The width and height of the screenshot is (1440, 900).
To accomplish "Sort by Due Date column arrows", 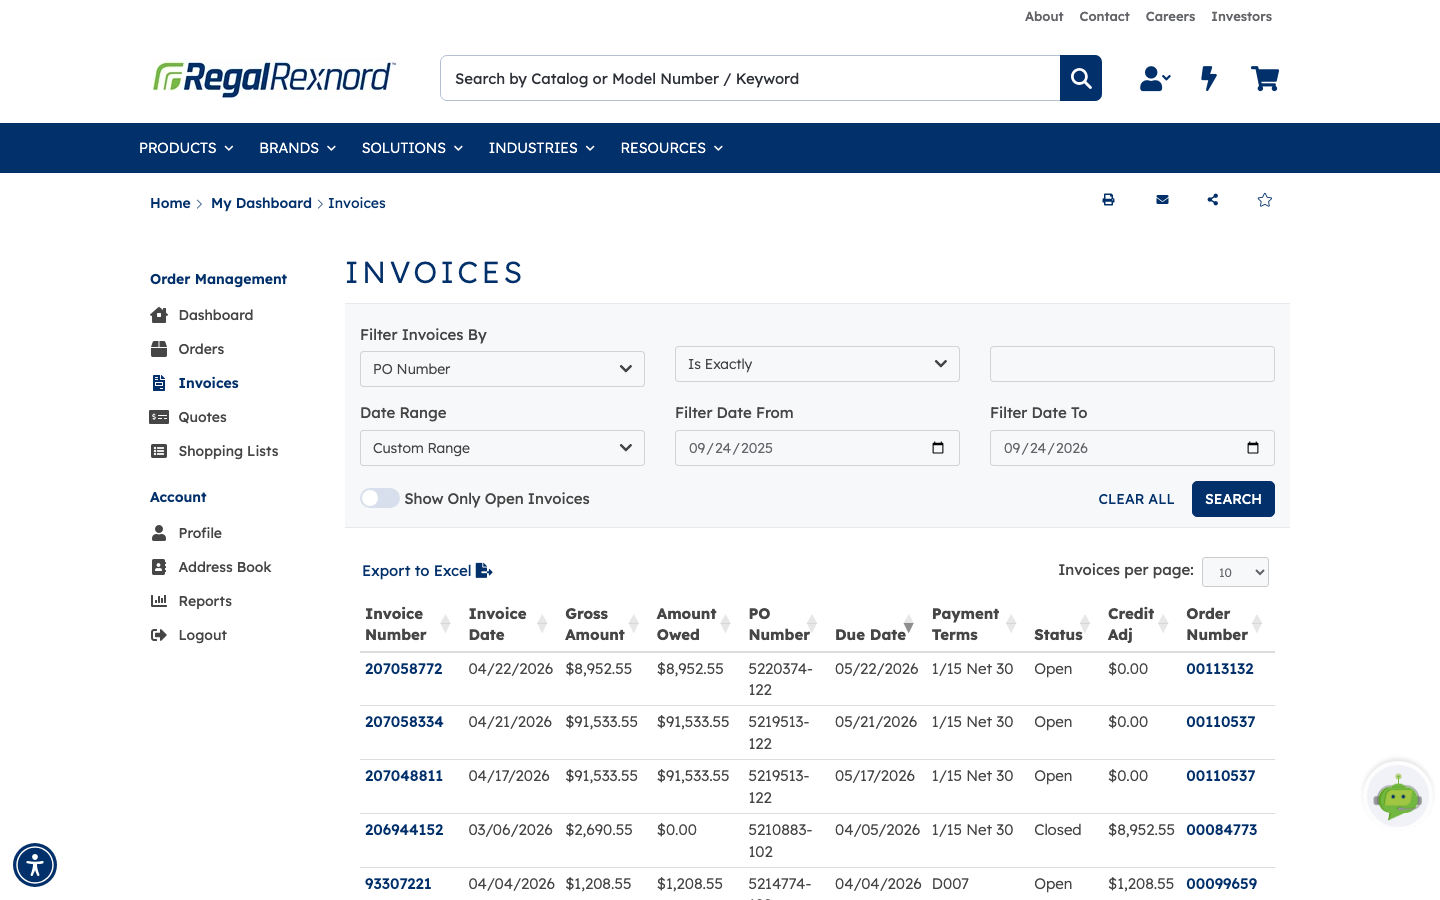I will [x=908, y=624].
